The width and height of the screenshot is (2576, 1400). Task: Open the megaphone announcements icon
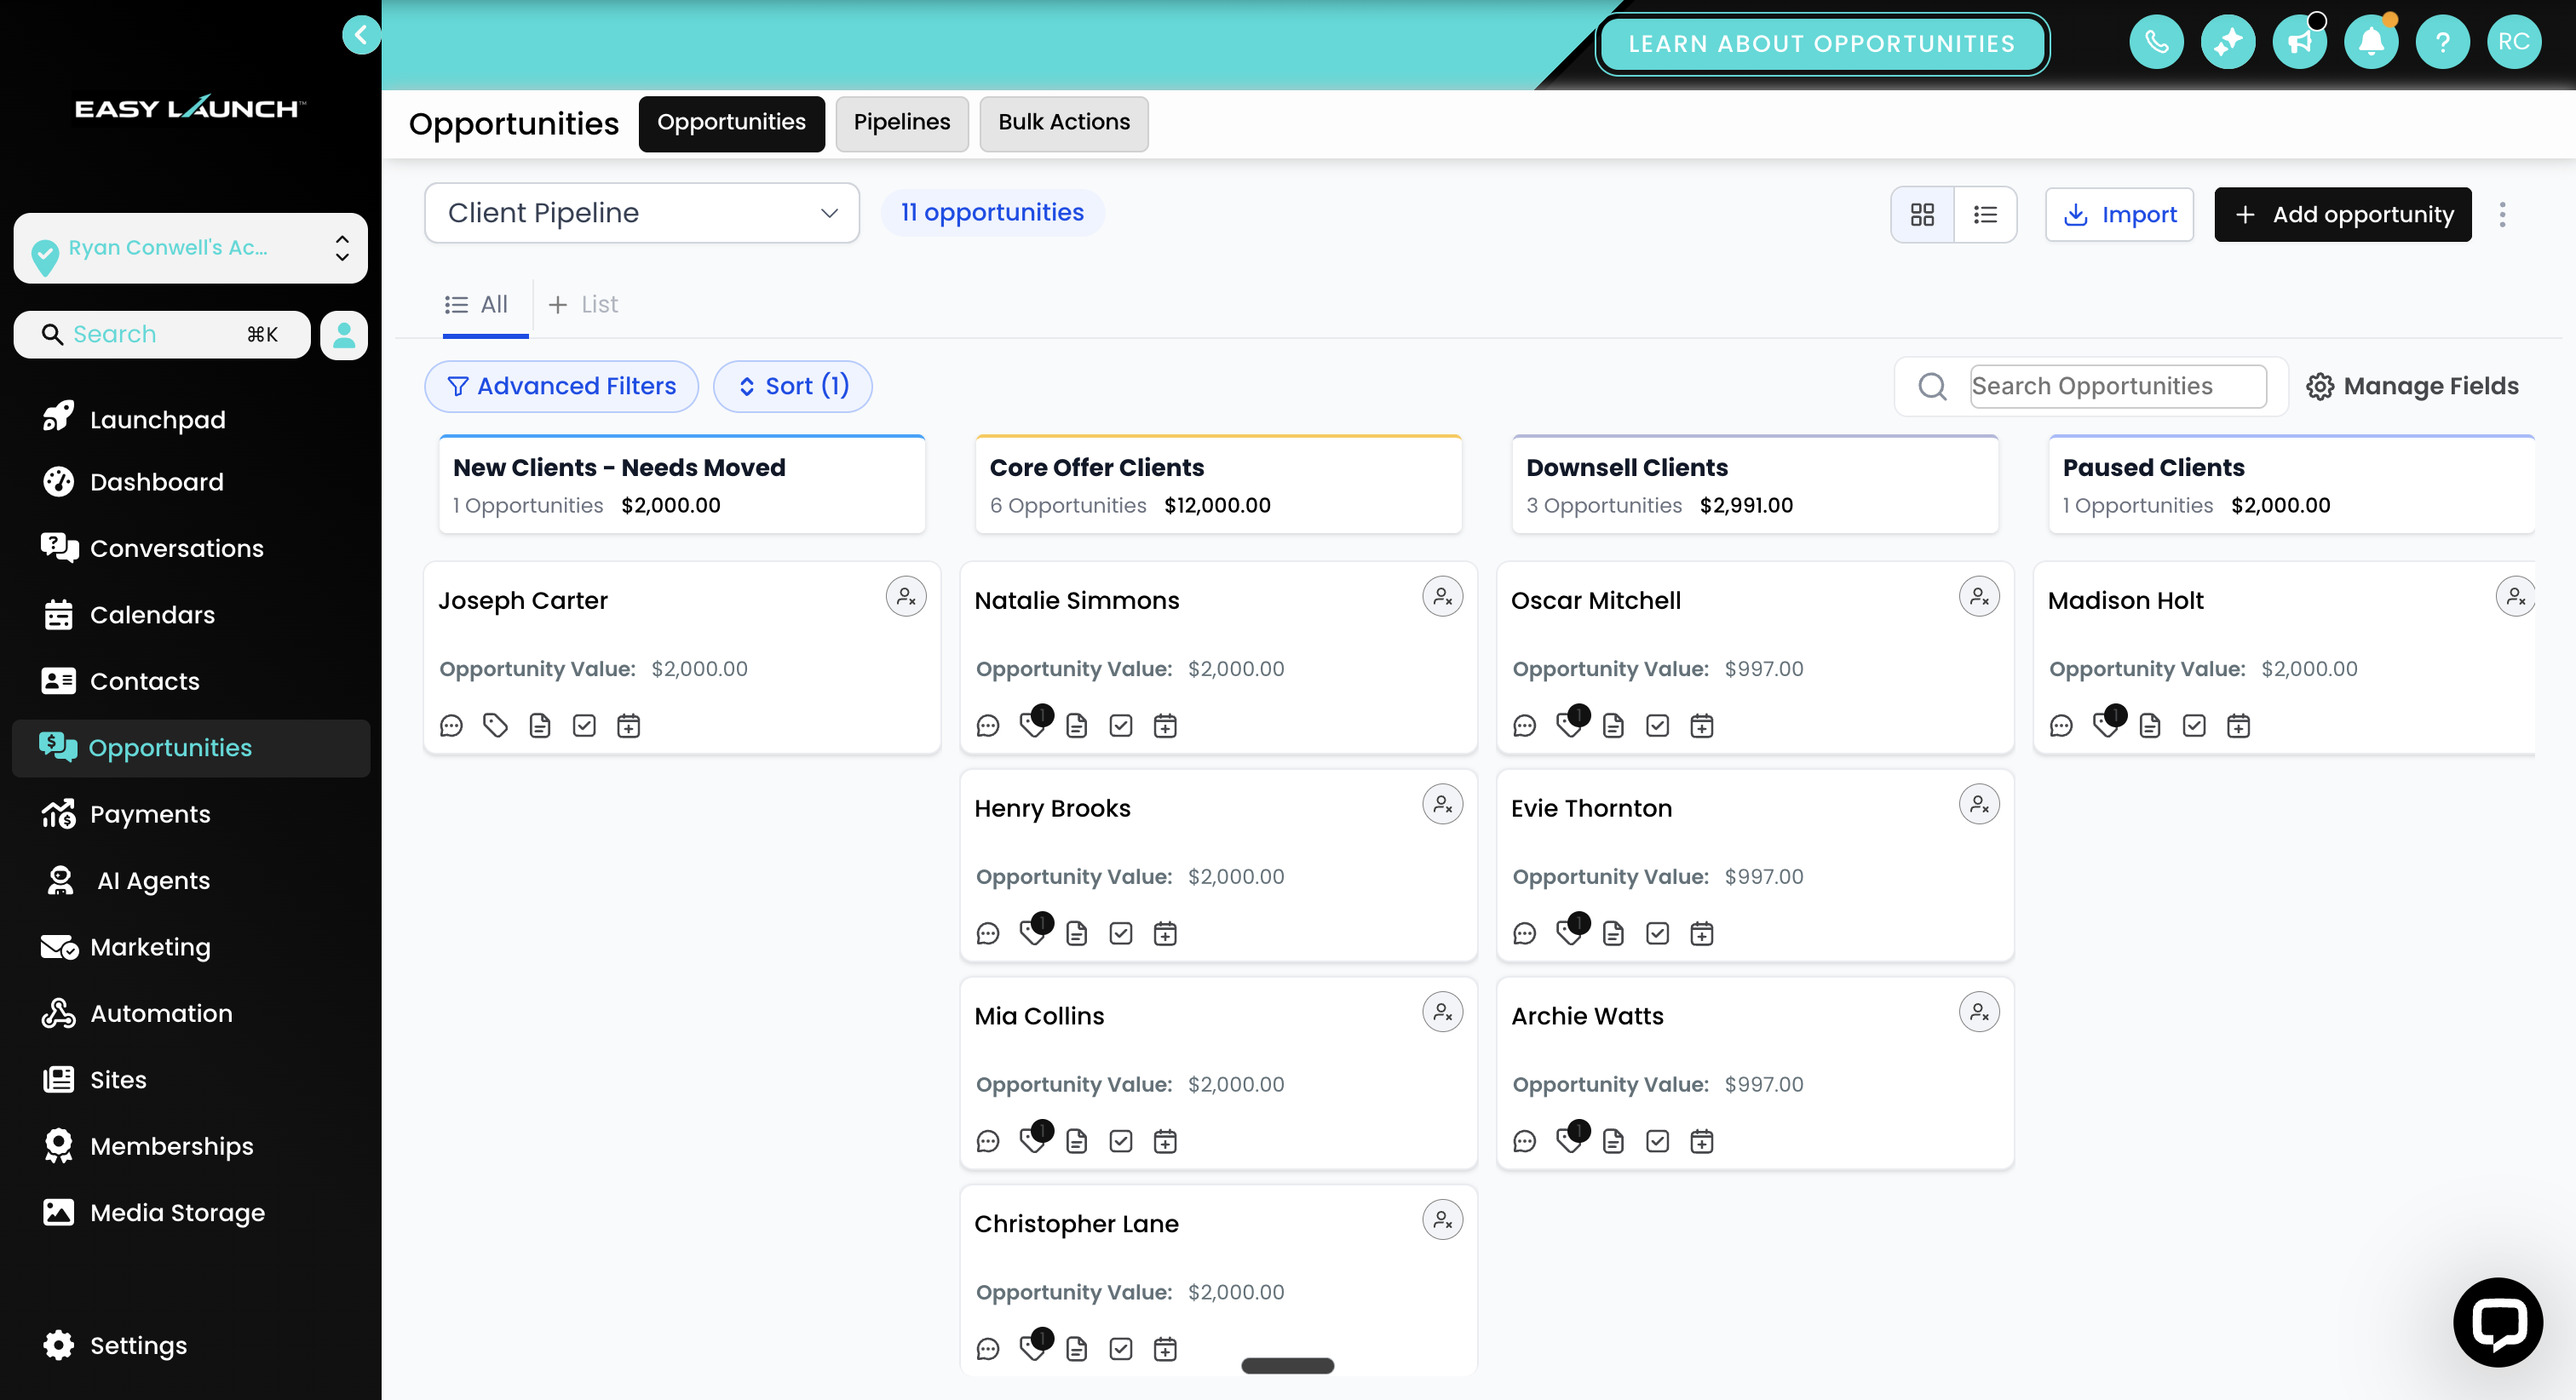2299,42
